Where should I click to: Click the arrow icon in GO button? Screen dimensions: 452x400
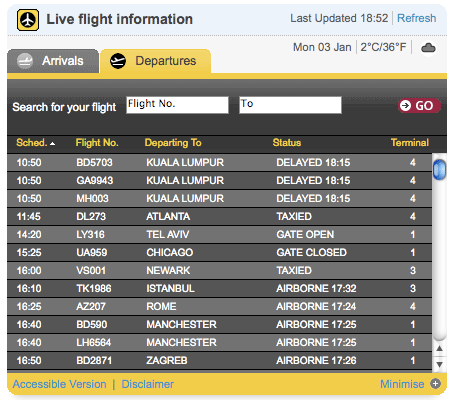pyautogui.click(x=405, y=106)
